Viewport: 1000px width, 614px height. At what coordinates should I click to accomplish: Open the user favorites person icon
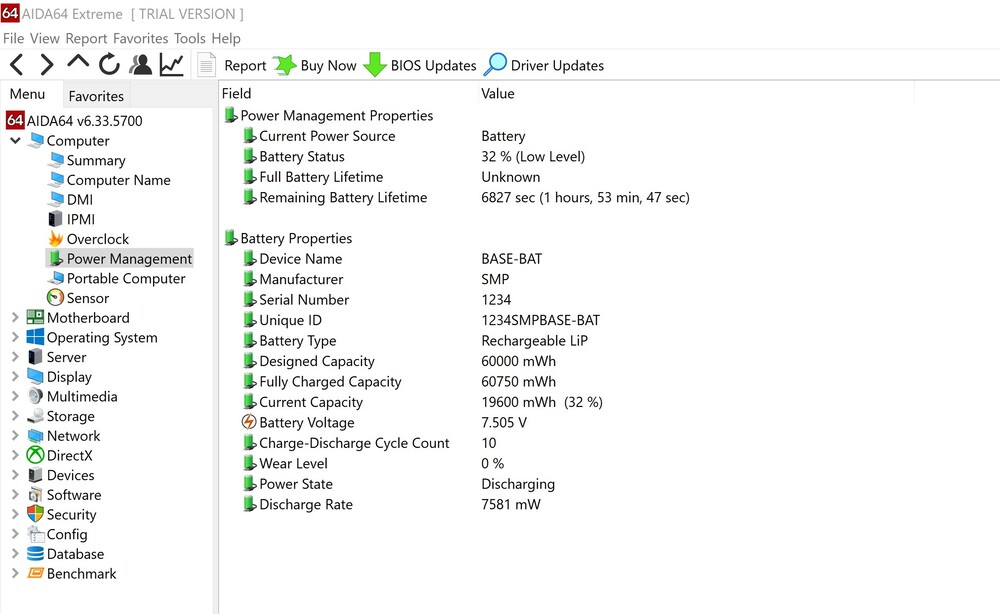coord(141,65)
